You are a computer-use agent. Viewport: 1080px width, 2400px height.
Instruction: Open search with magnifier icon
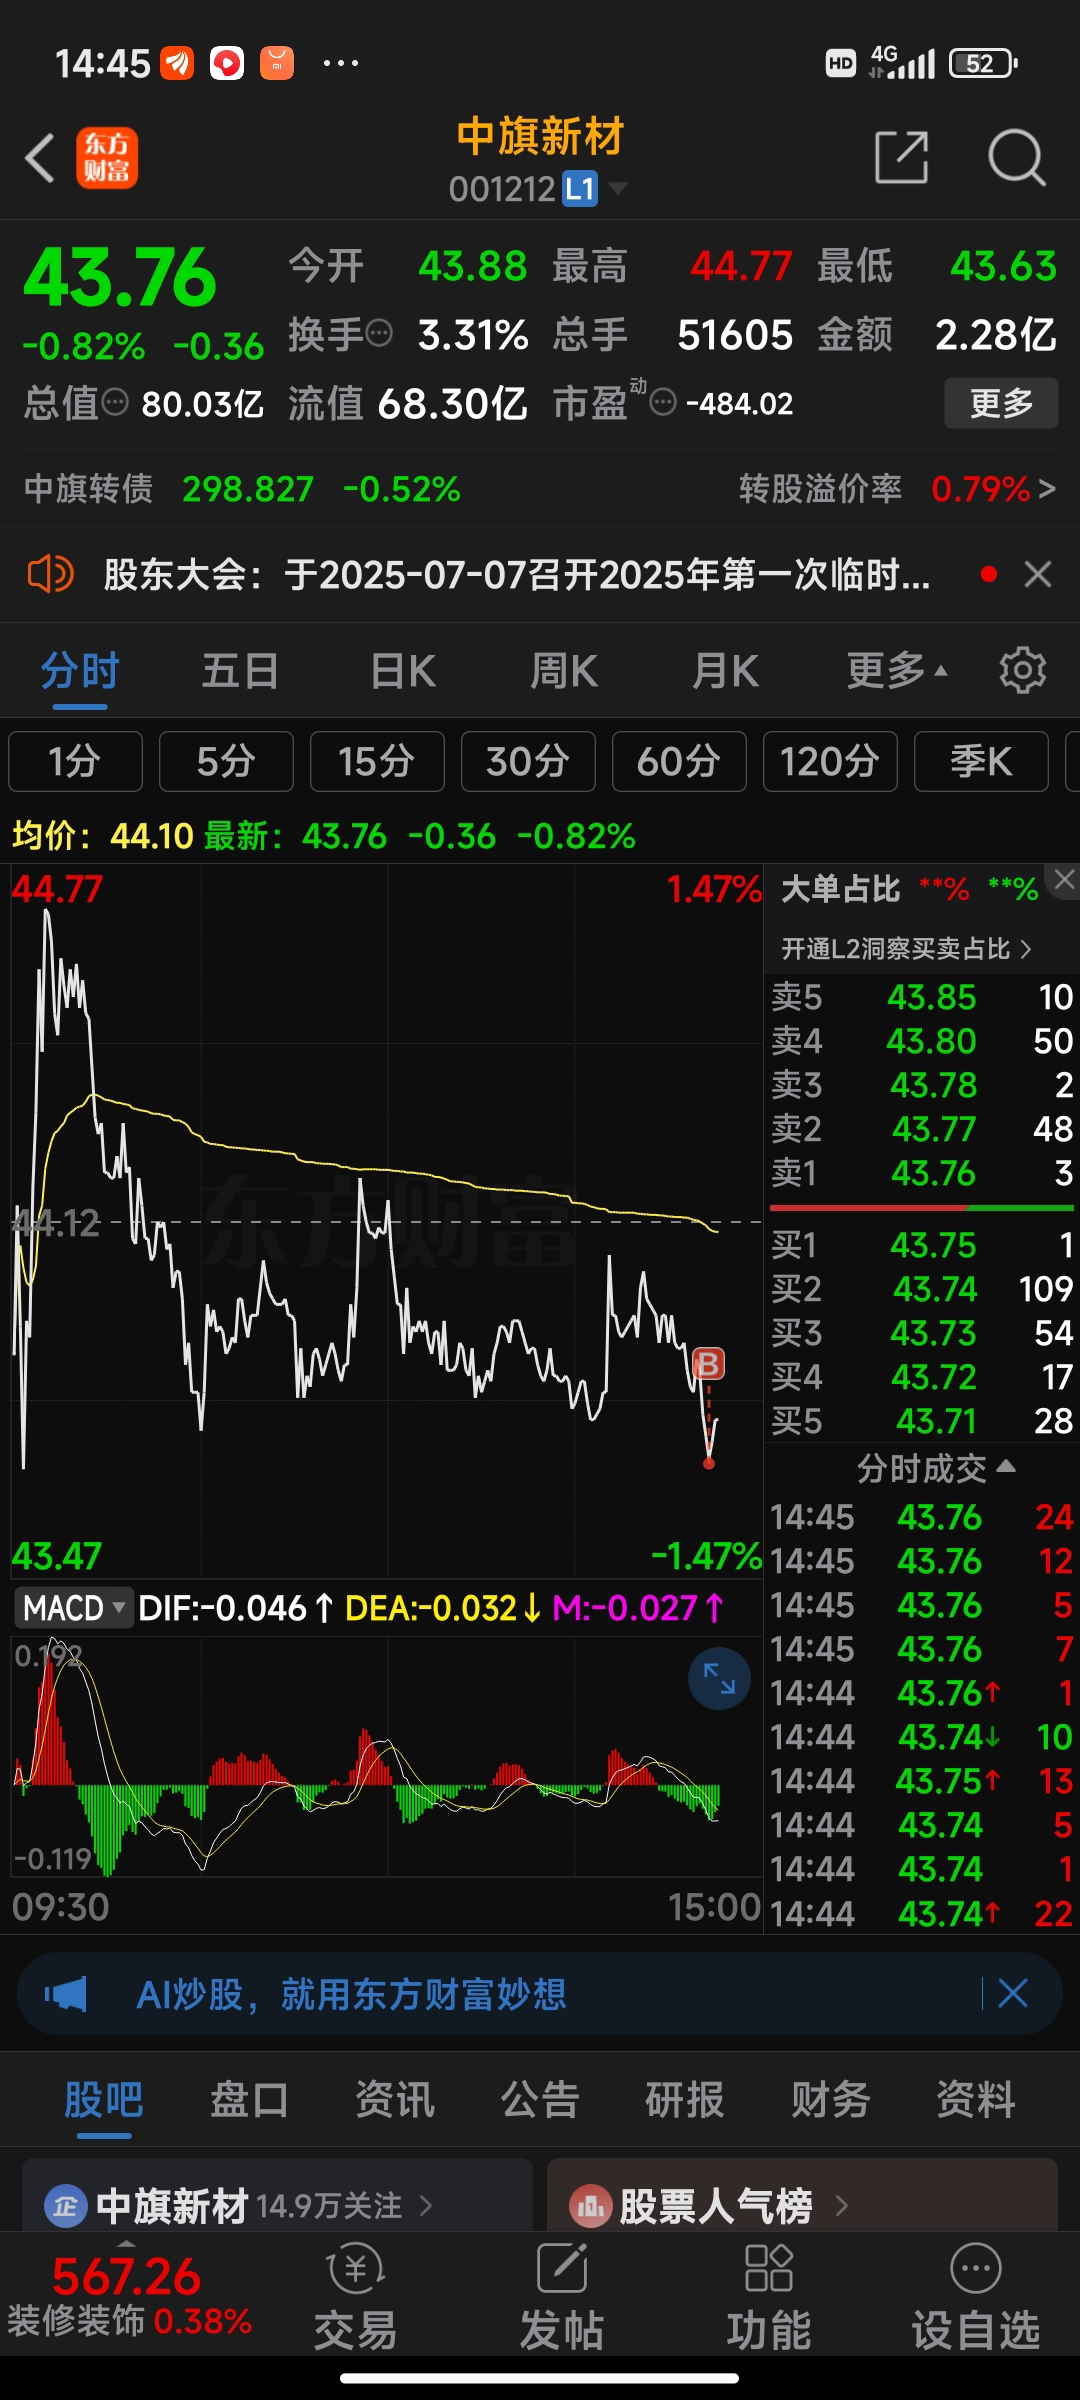point(1017,157)
